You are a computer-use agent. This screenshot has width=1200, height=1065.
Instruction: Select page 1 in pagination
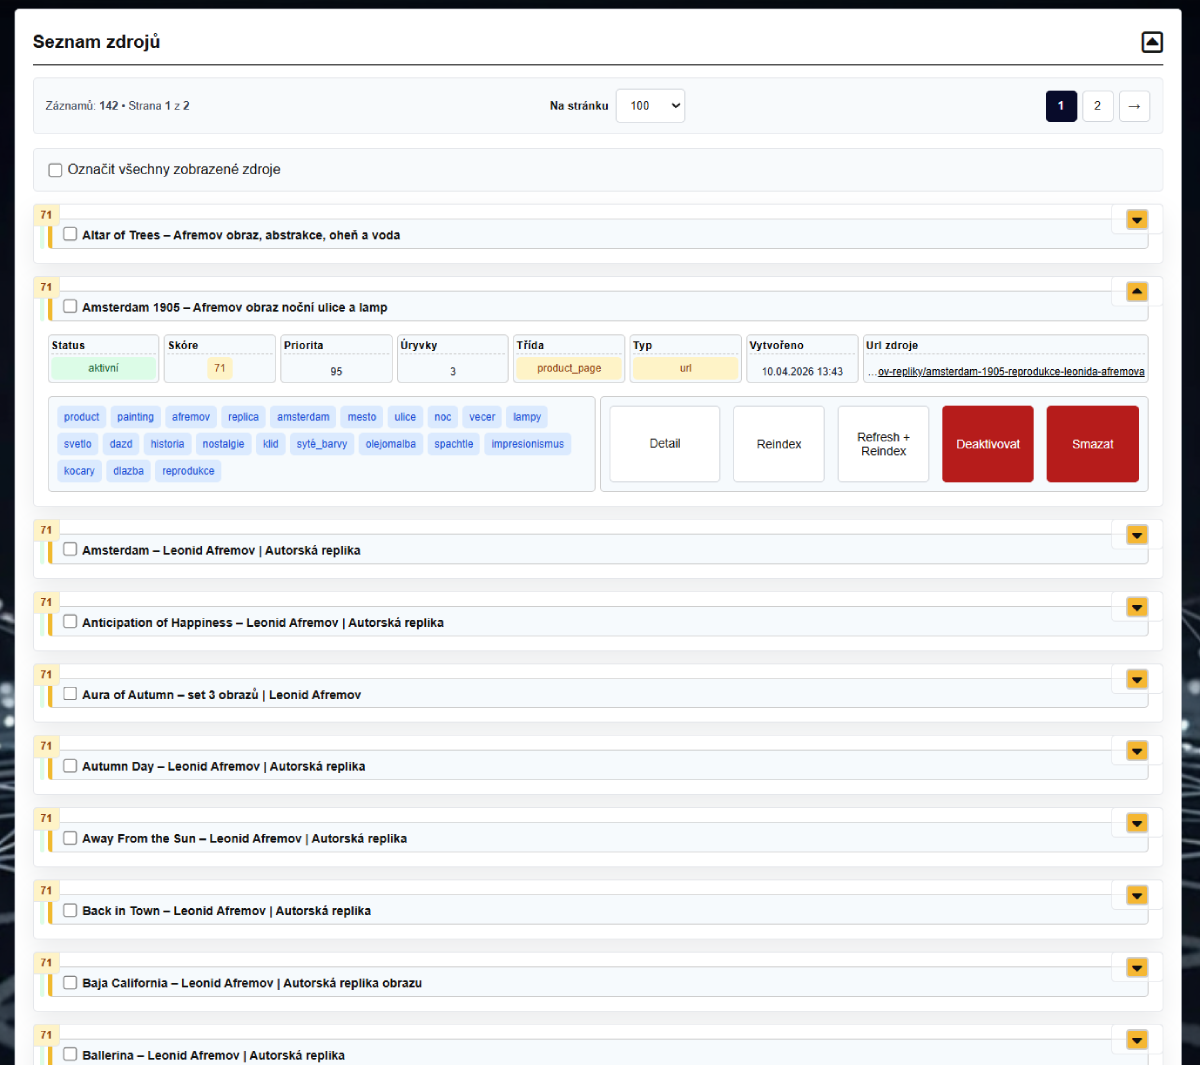(x=1061, y=106)
